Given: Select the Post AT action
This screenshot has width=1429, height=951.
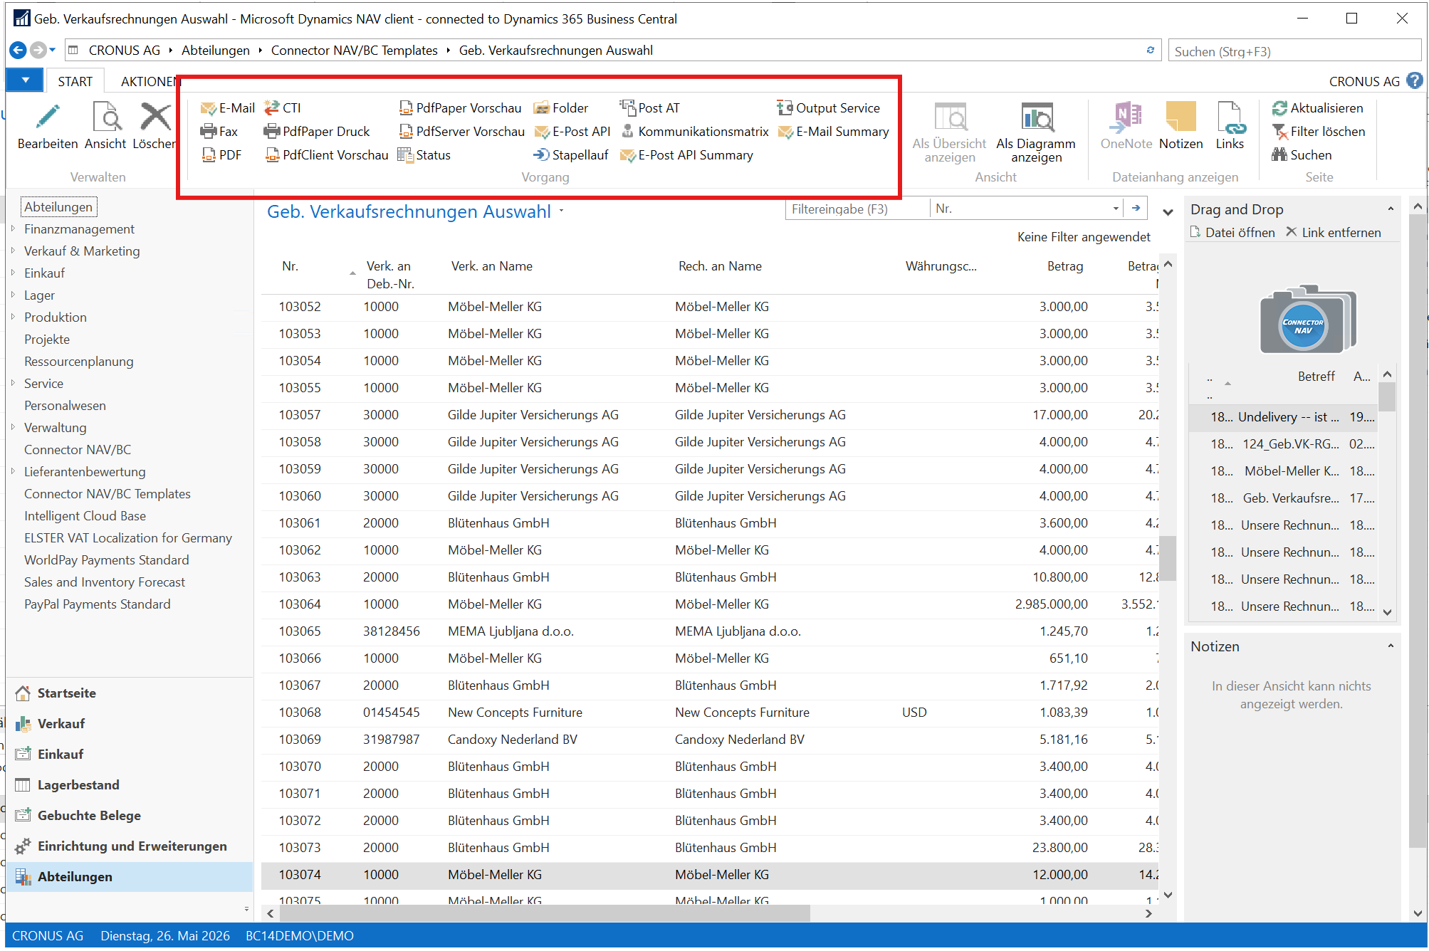Looking at the screenshot, I should coord(650,108).
